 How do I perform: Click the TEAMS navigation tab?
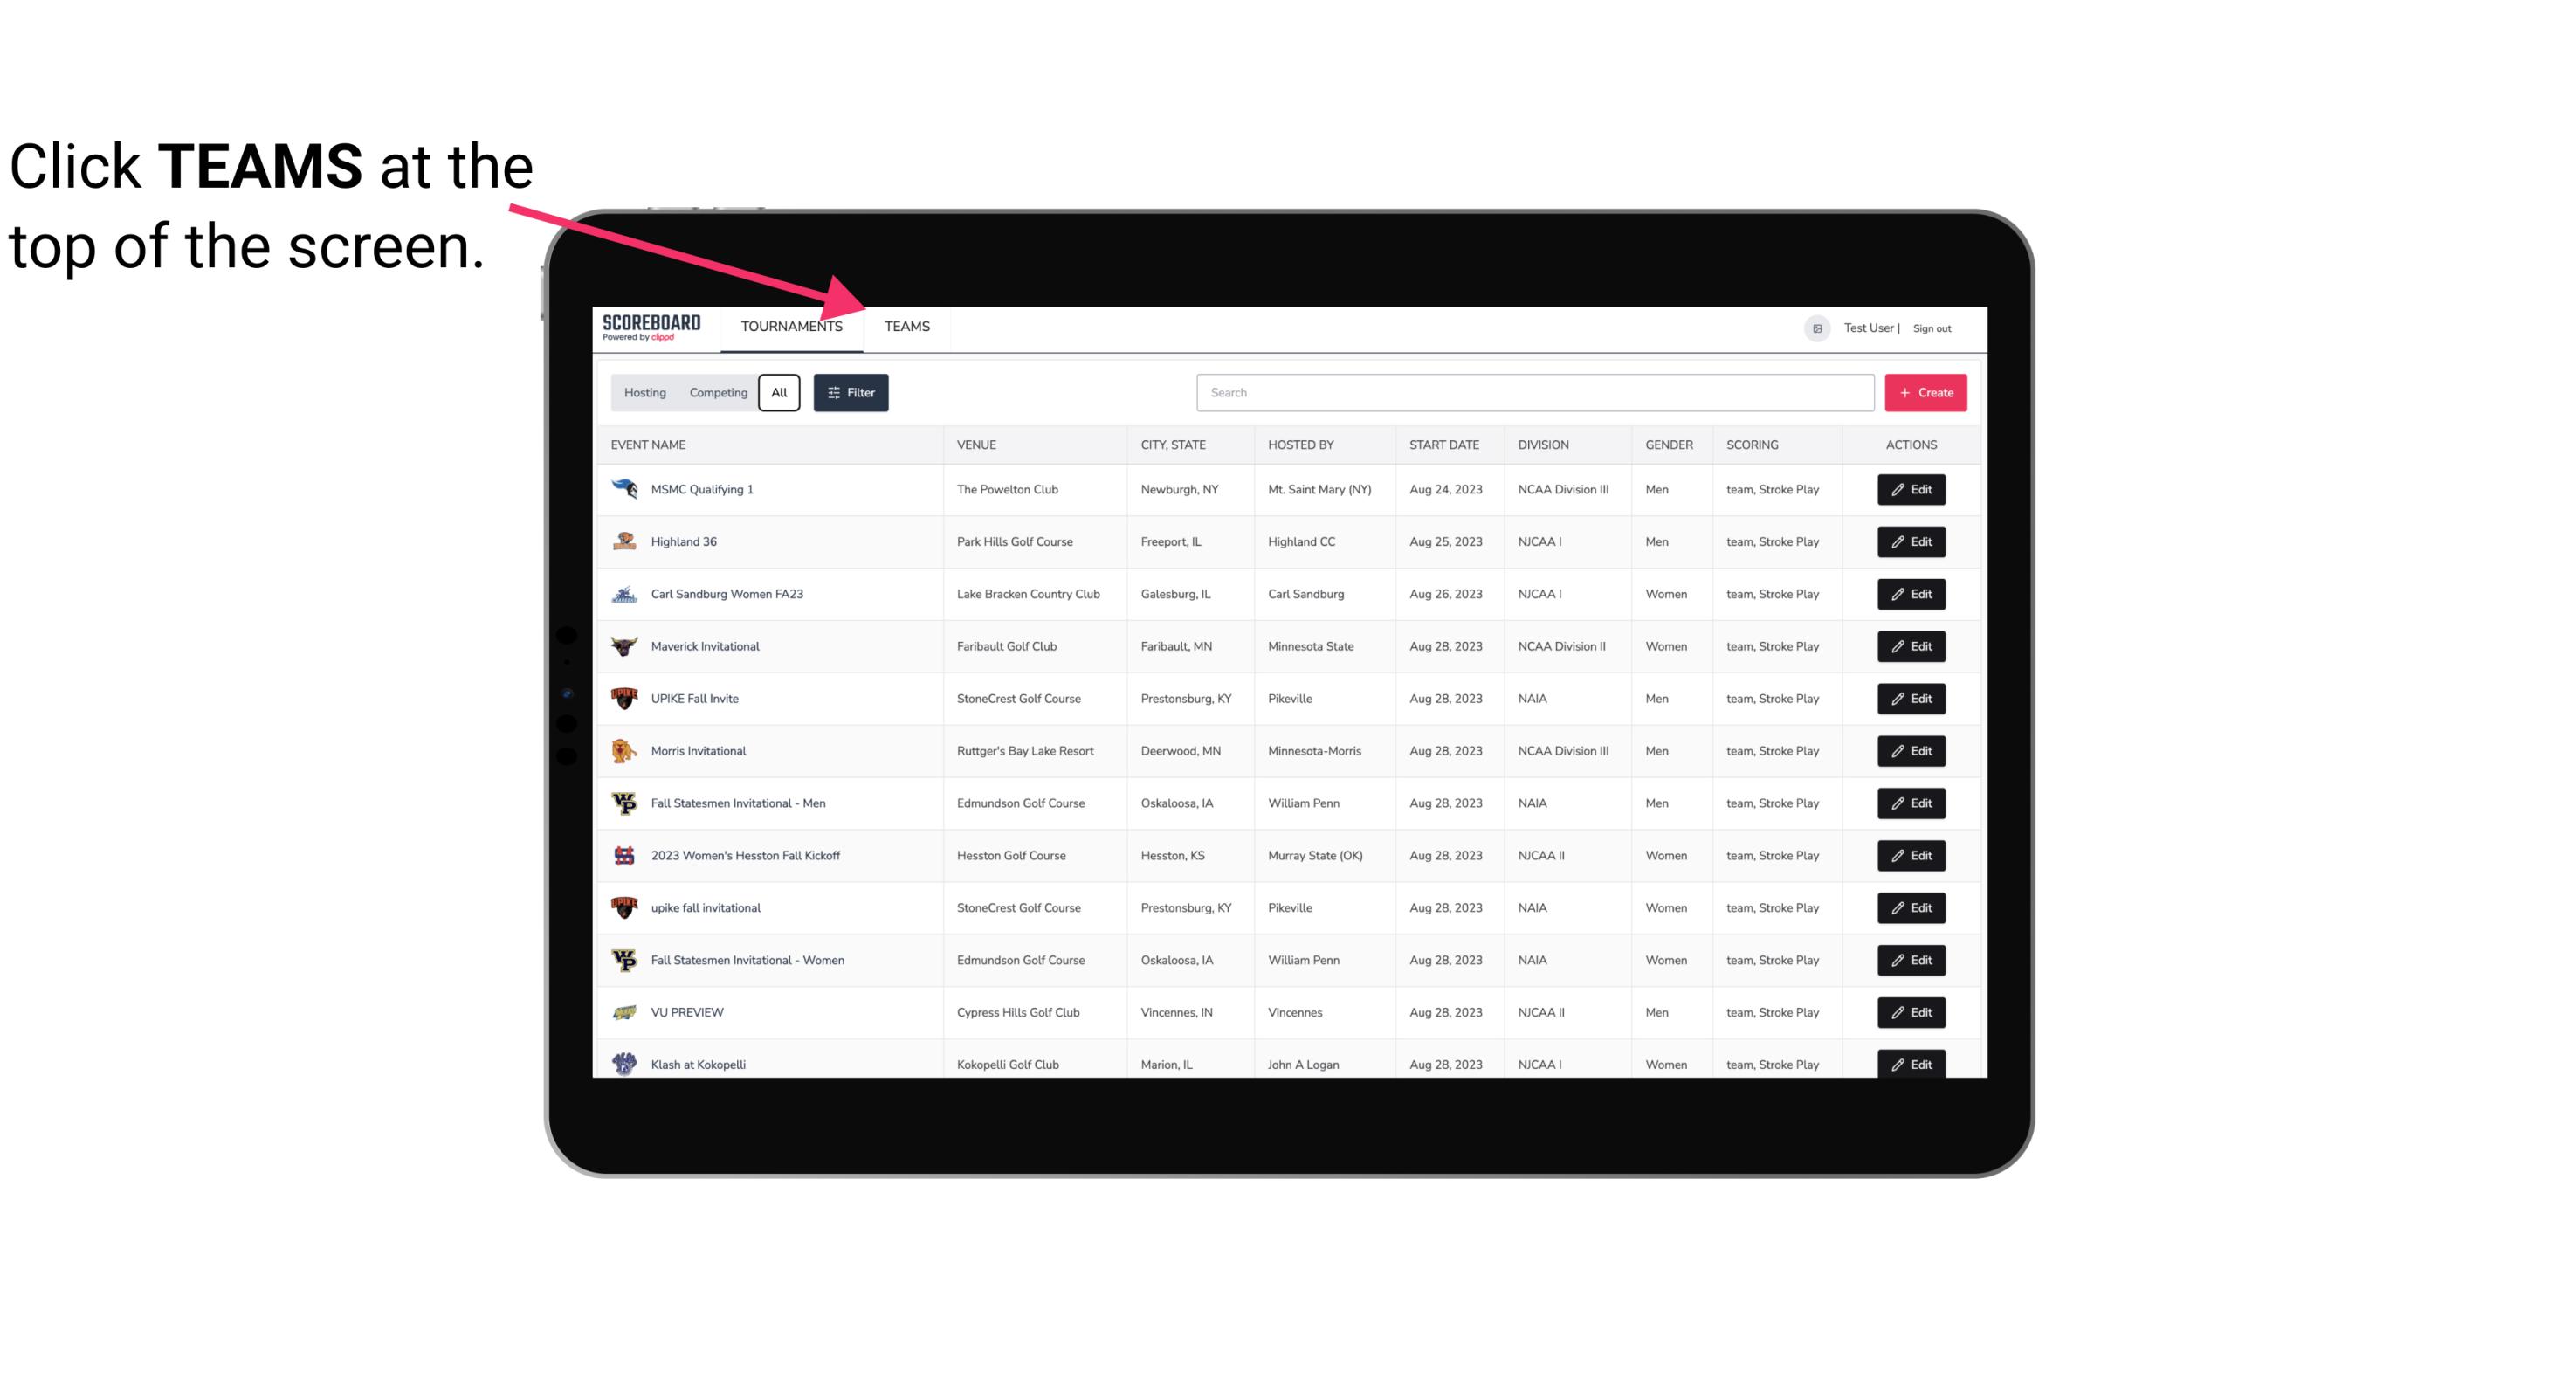[x=906, y=326]
